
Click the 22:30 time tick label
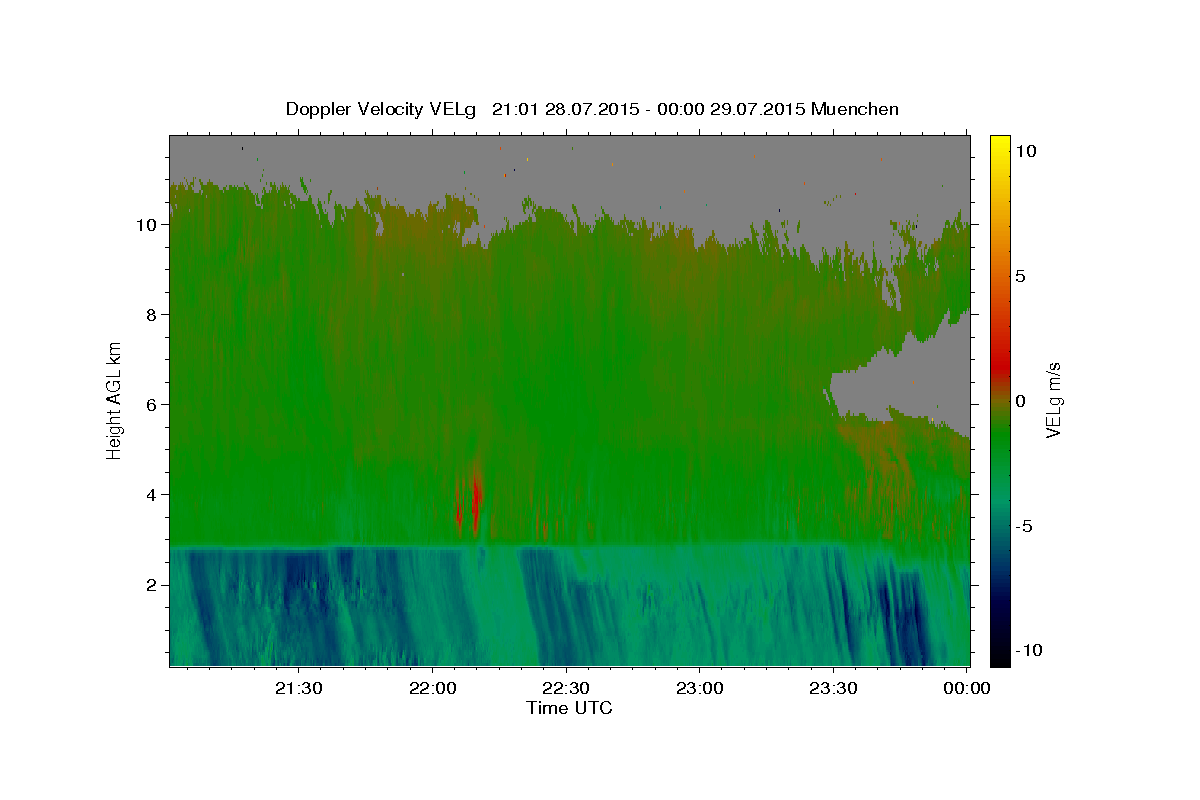566,688
